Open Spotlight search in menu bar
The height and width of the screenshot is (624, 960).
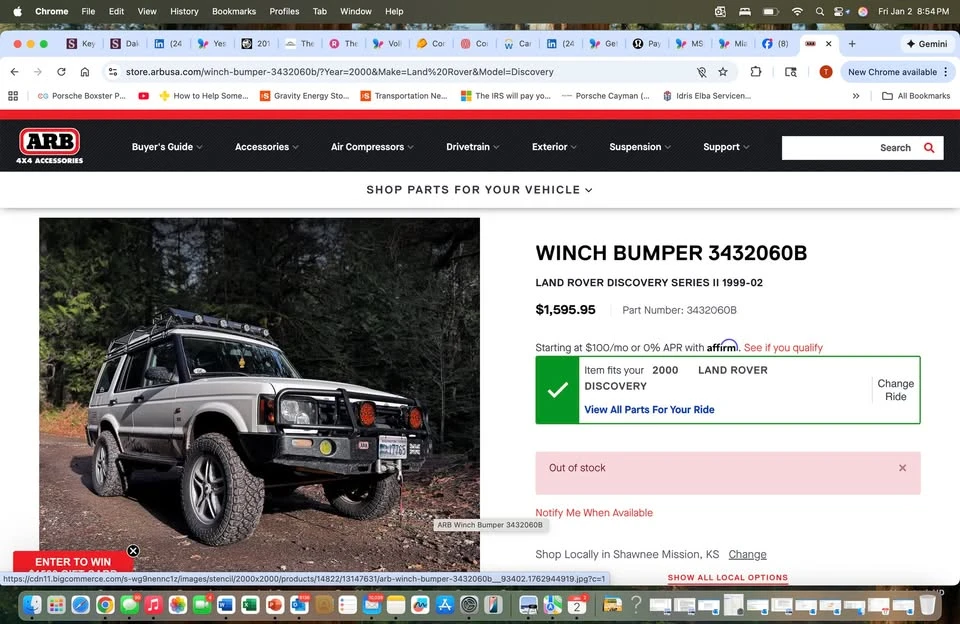[x=819, y=11]
